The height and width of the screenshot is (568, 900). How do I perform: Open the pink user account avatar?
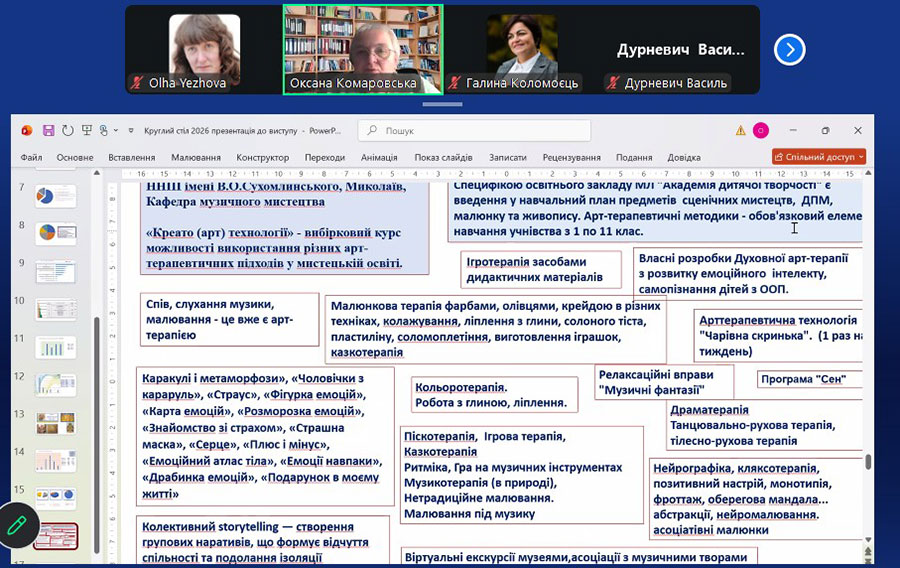[x=761, y=130]
